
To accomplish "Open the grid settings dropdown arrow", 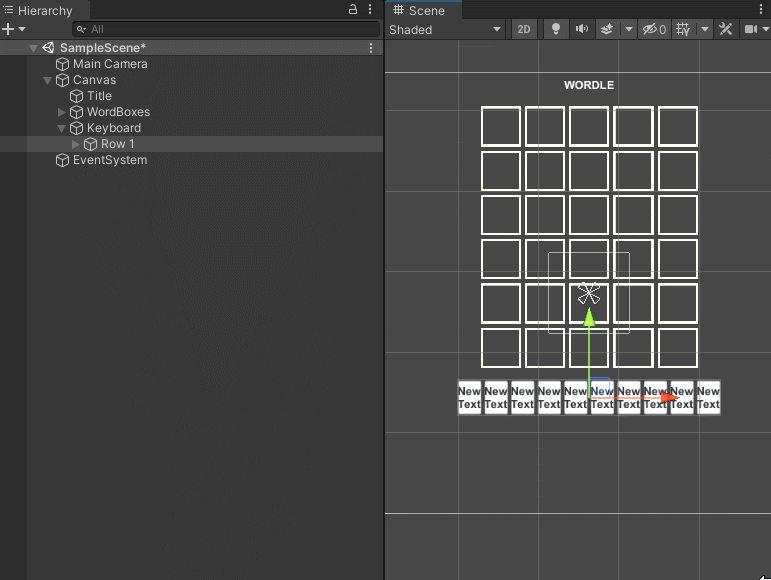I will [x=705, y=29].
